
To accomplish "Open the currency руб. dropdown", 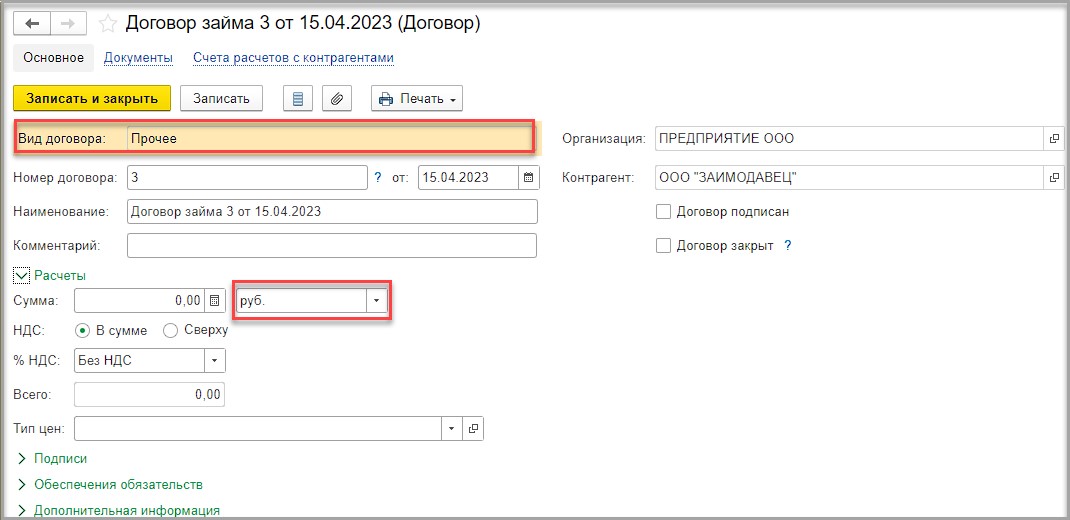I will [x=377, y=301].
